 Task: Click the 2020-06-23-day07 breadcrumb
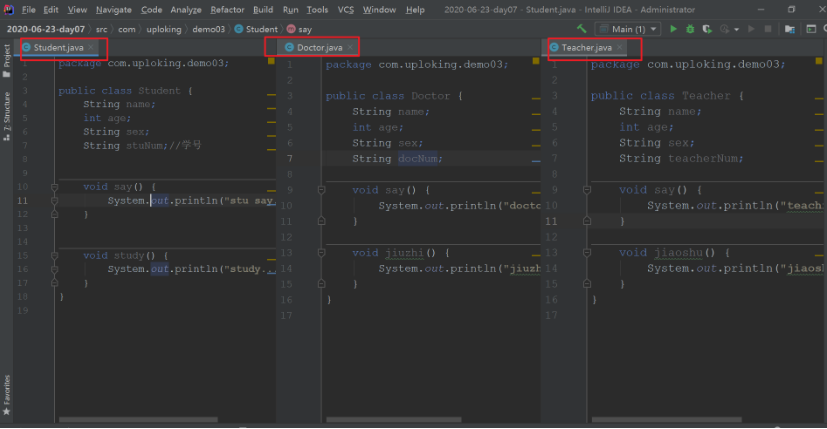click(x=45, y=29)
